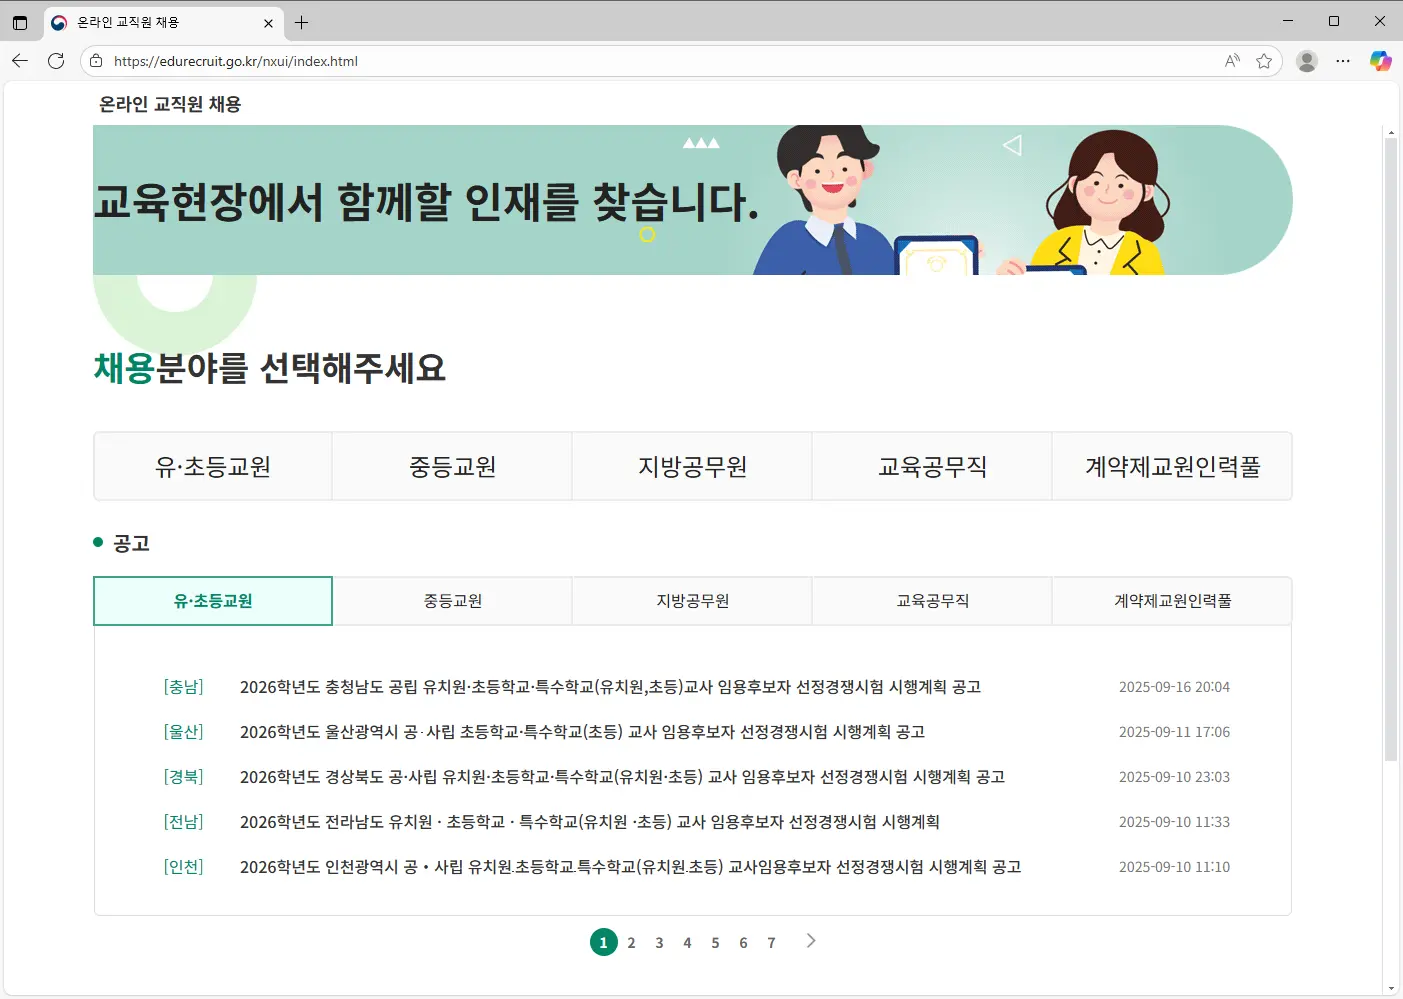Open the 충남 2026학년도 announcement link
The image size is (1403, 999).
coord(610,687)
